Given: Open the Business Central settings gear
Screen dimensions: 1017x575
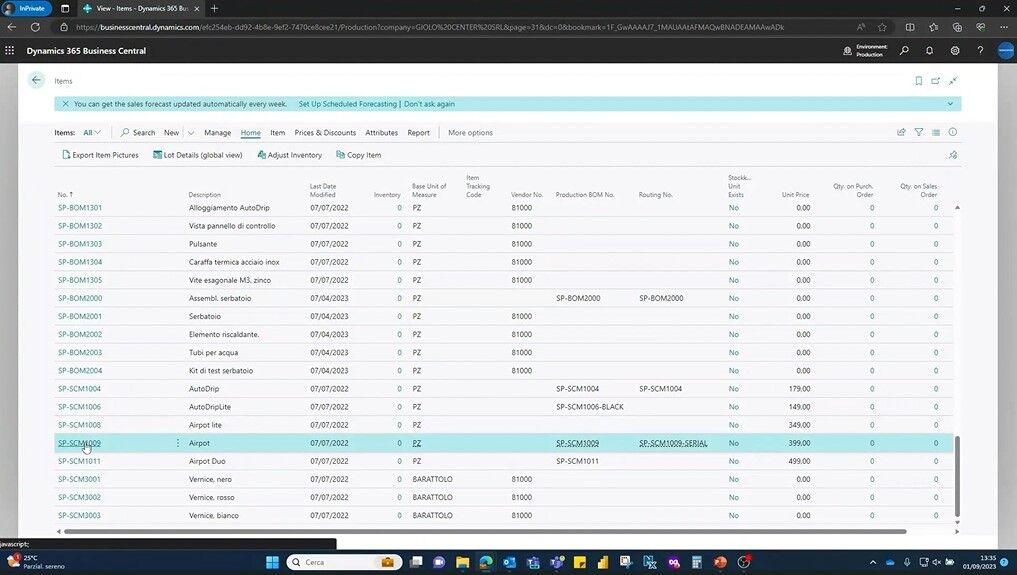Looking at the screenshot, I should 955,50.
